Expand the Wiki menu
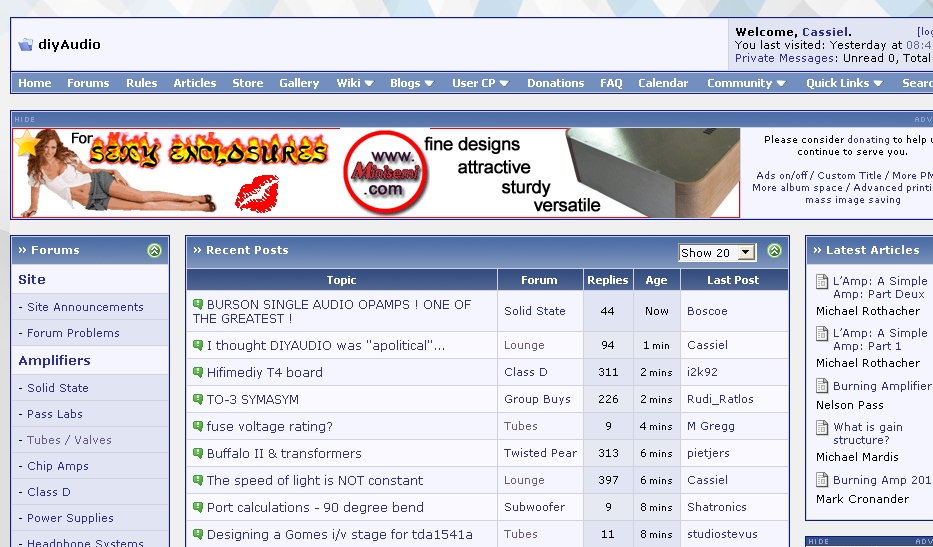This screenshot has height=547, width=933. coord(355,83)
